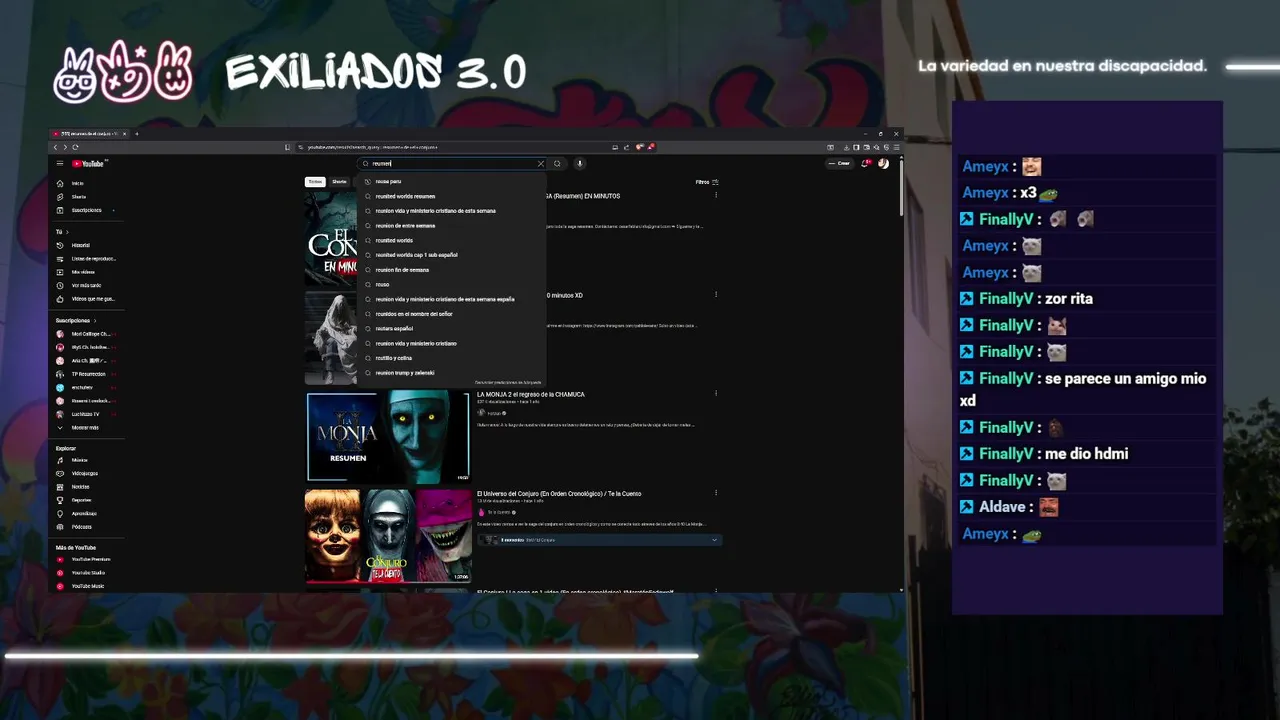Click the browser address bar
This screenshot has width=1280, height=720.
click(x=455, y=147)
